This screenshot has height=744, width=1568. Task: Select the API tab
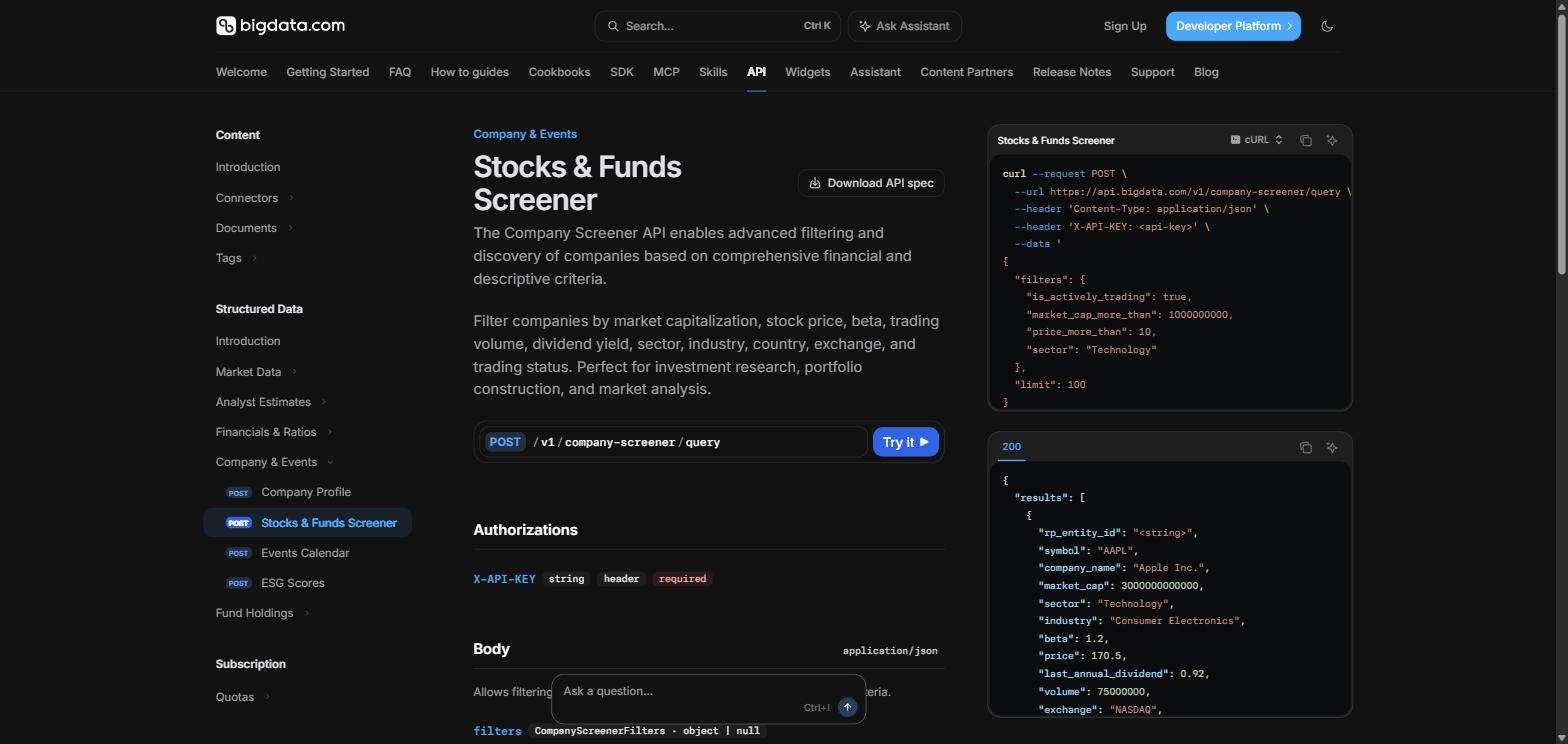(x=756, y=72)
